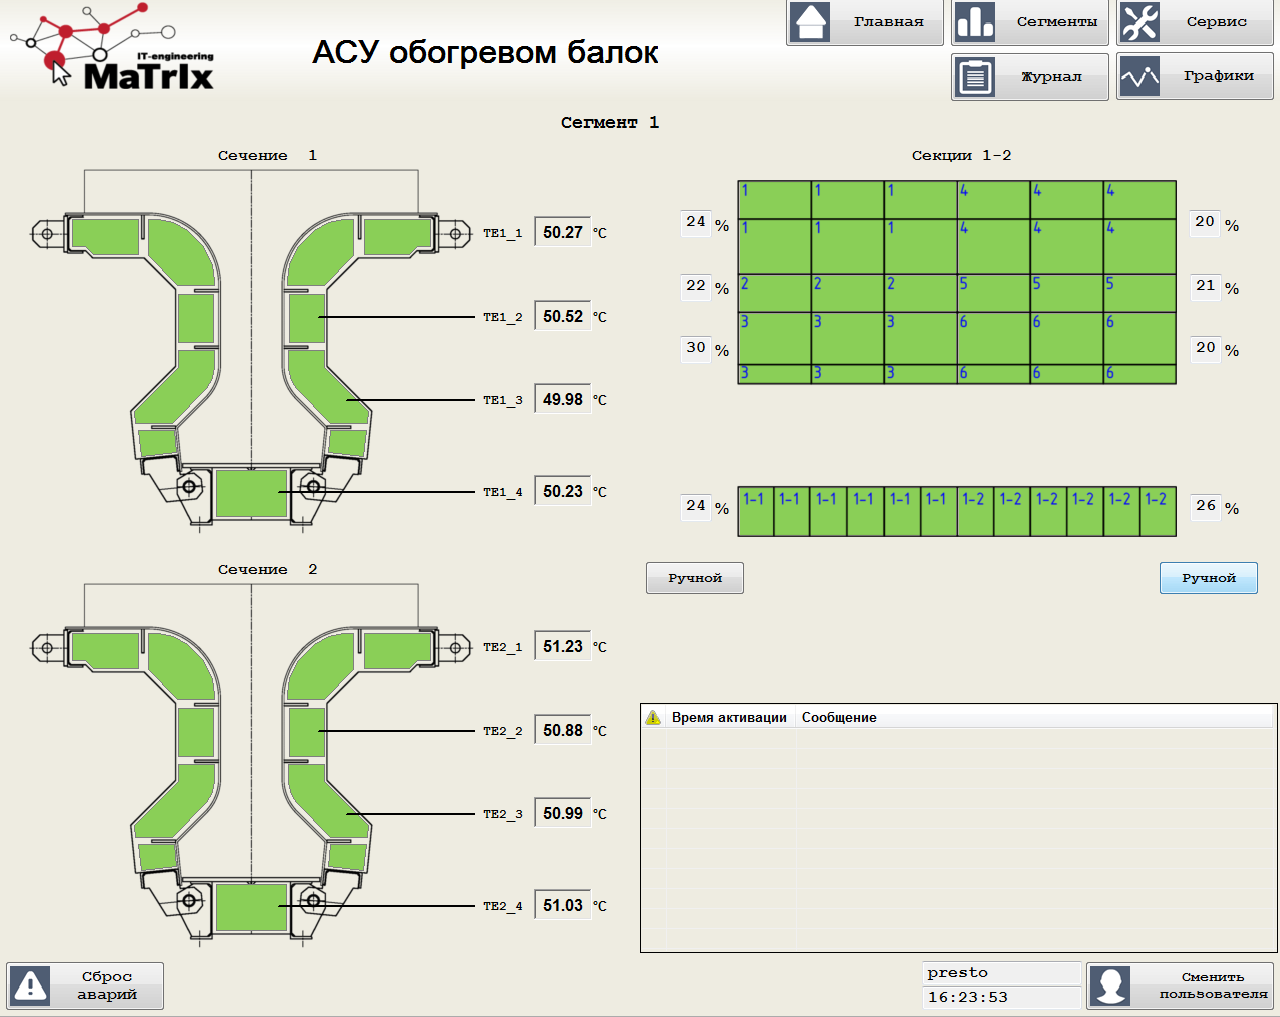Toggle the right Ручной mode button
Image resolution: width=1280 pixels, height=1017 pixels.
click(1208, 578)
